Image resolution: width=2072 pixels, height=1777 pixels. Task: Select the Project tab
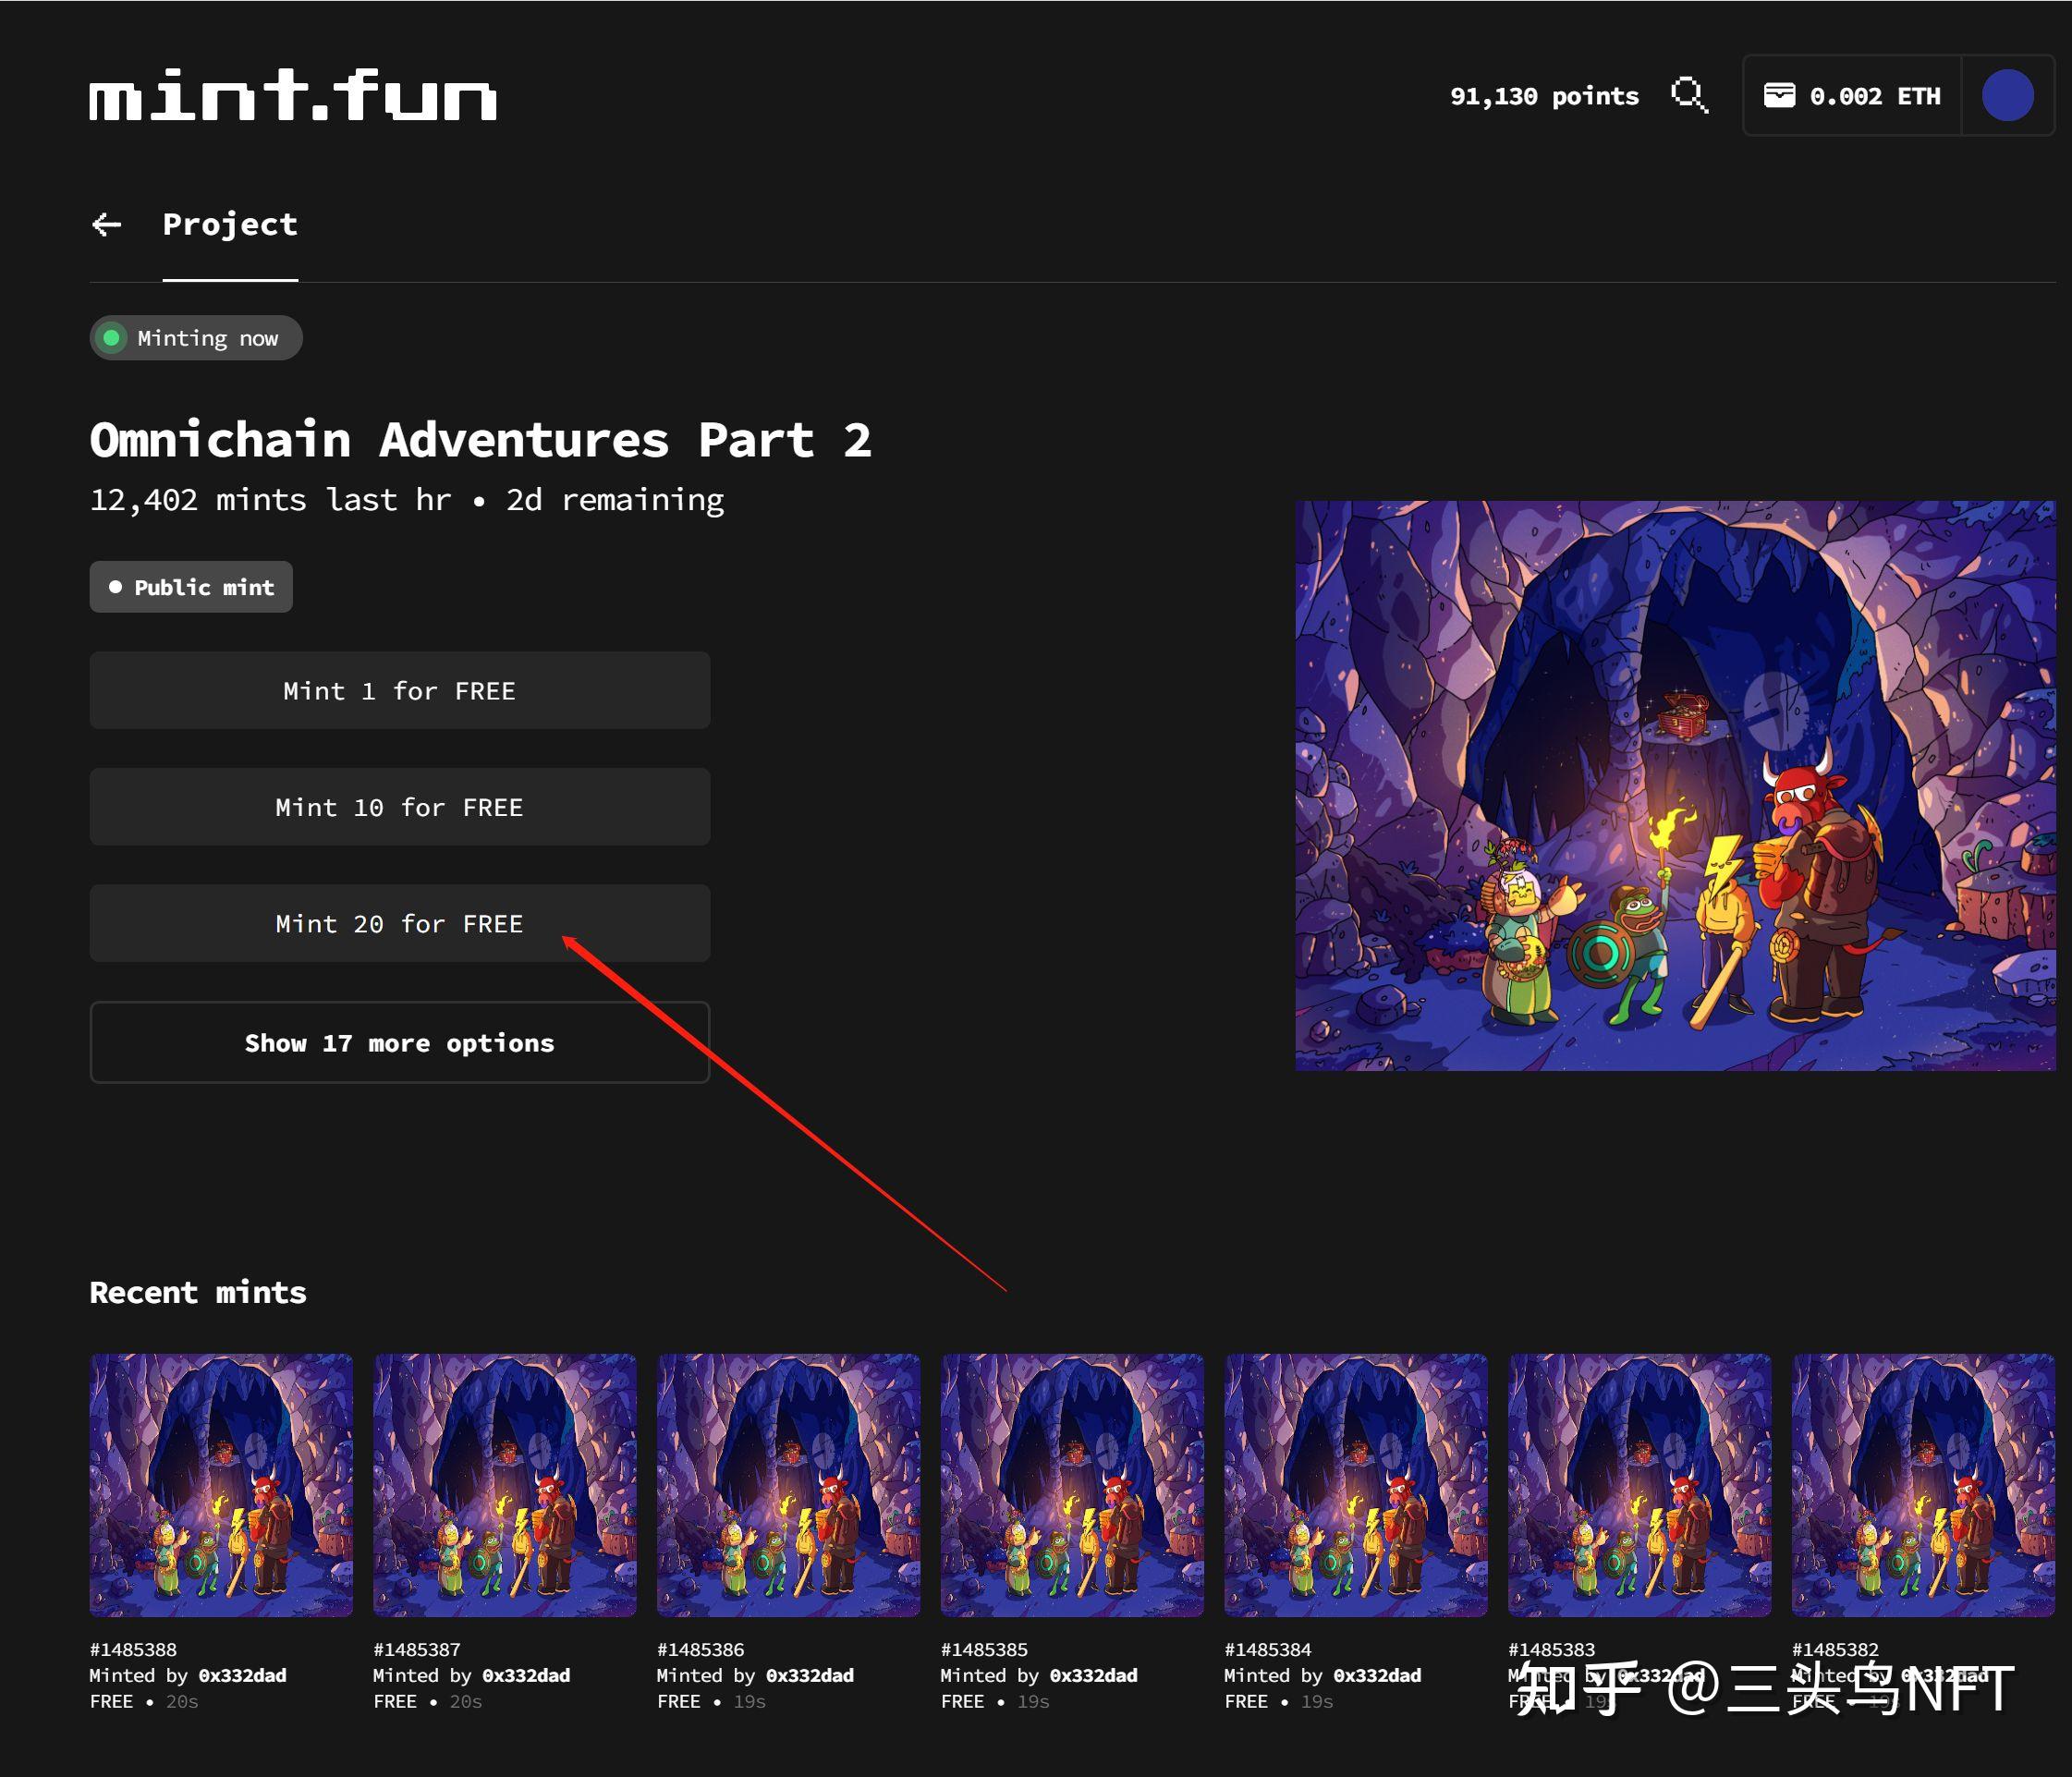coord(230,225)
